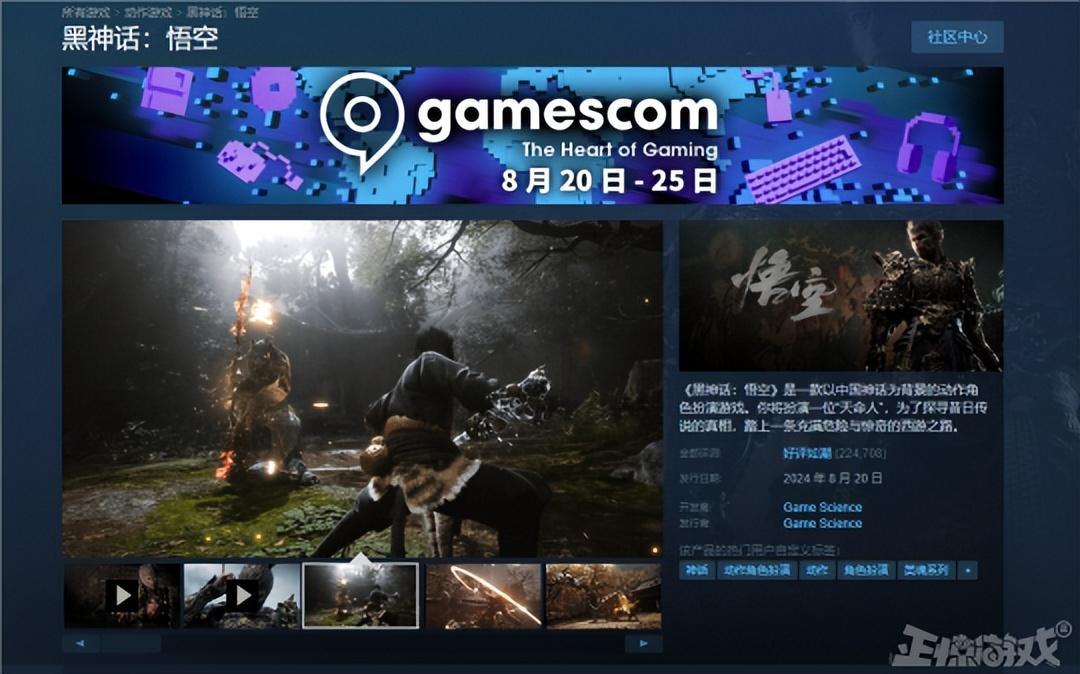Open the gamescom event banner
This screenshot has height=674, width=1080.
click(x=532, y=135)
